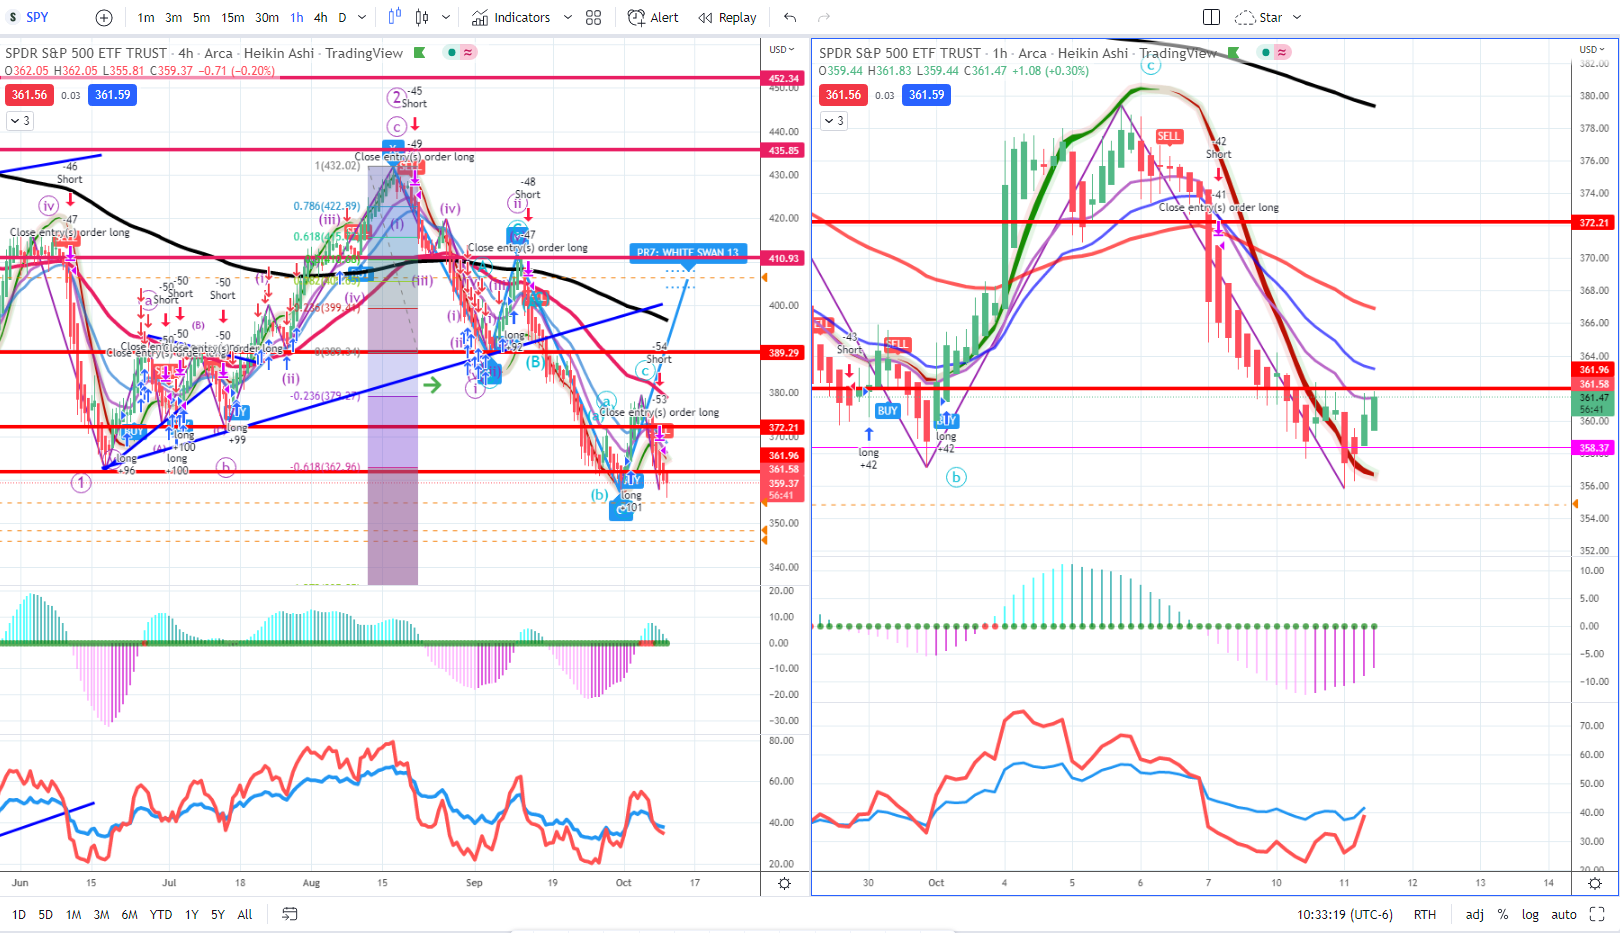
Task: Open the Star layout cloud button
Action: point(1258,17)
